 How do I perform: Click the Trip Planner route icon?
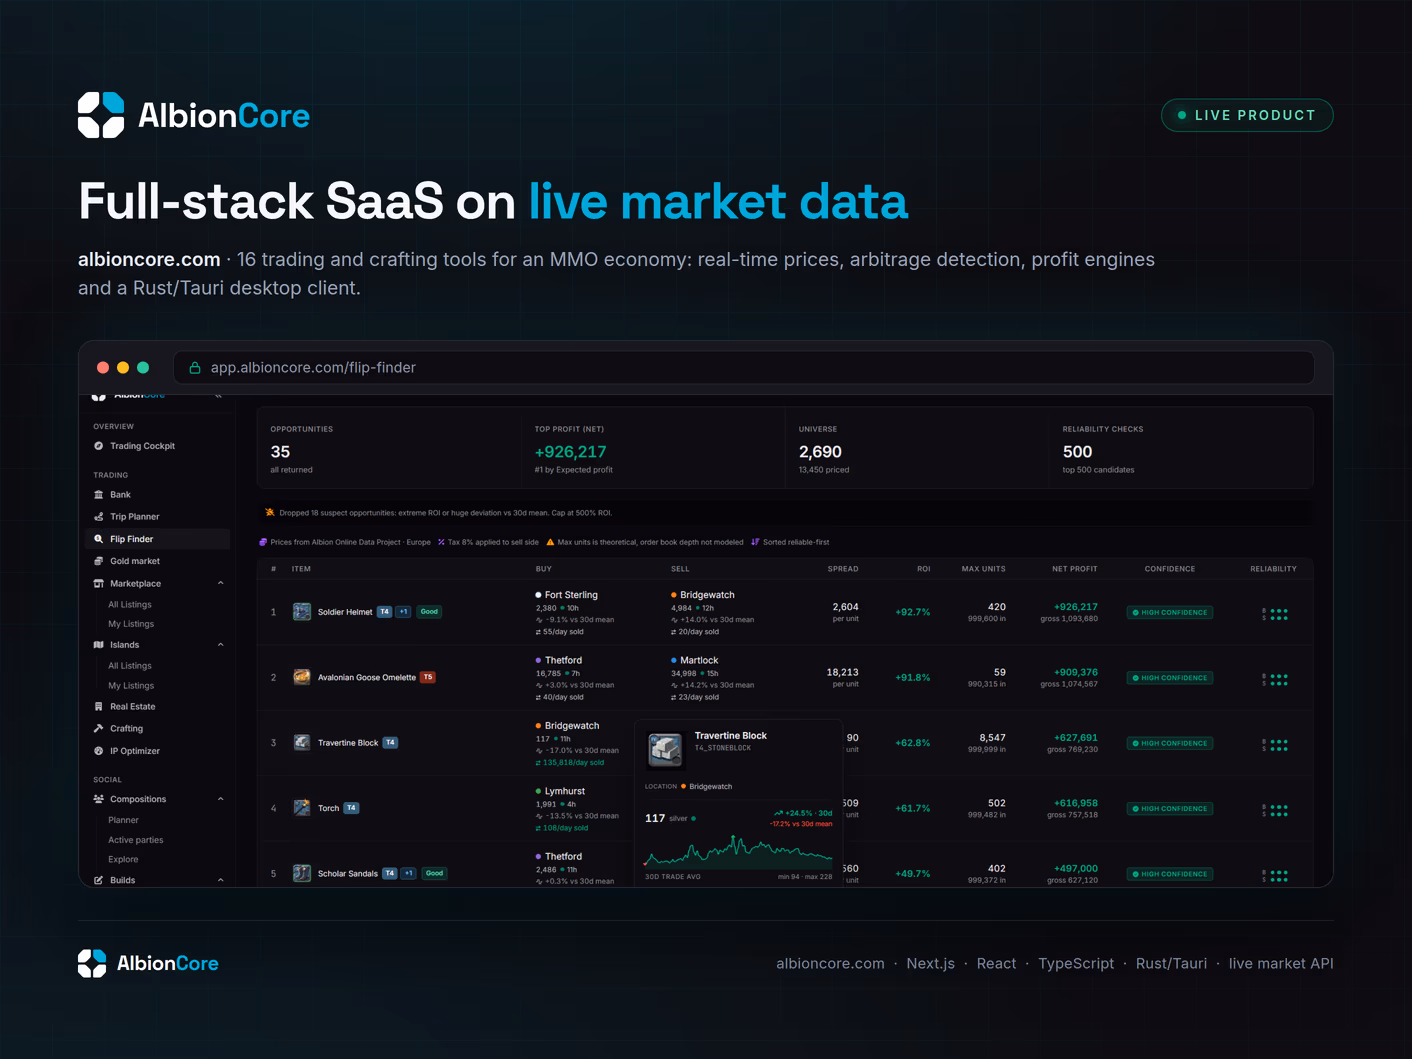(98, 517)
